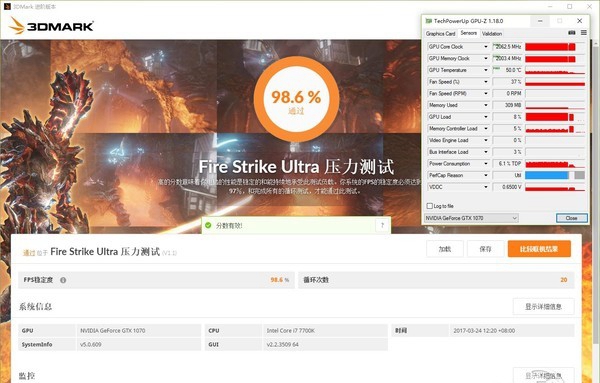Open the VDDC sensor dropdown

486,187
